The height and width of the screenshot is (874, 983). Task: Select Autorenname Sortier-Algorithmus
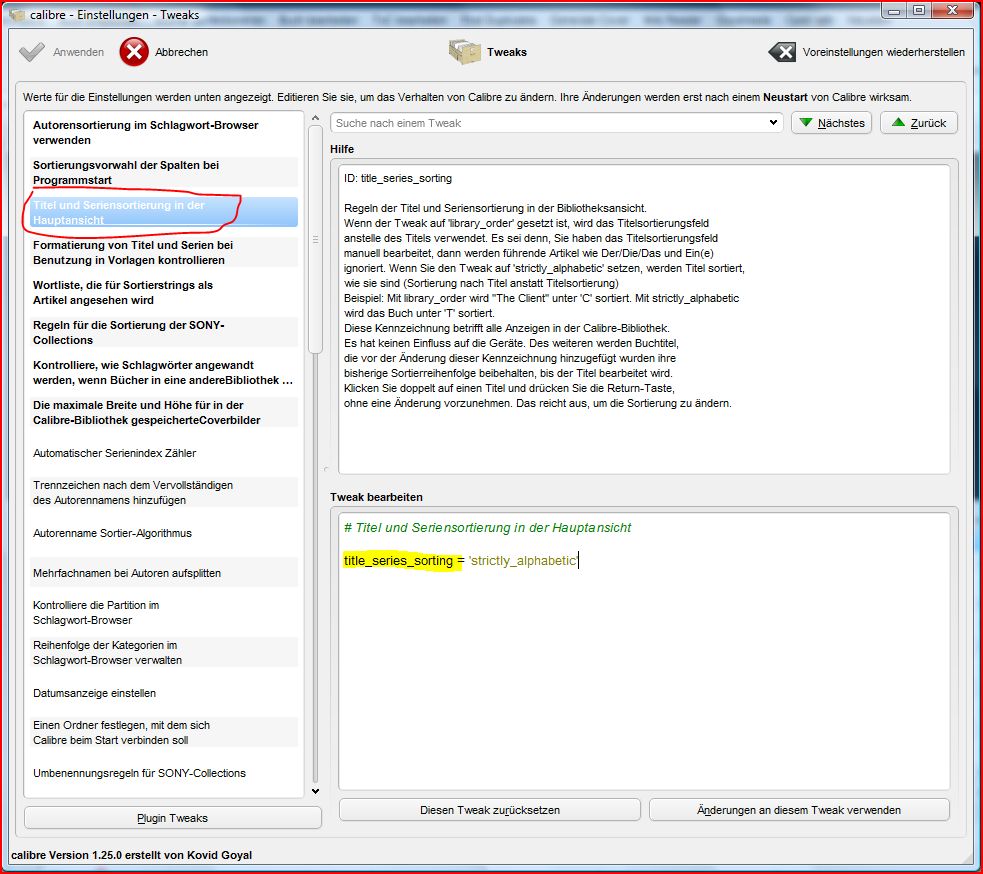(164, 533)
